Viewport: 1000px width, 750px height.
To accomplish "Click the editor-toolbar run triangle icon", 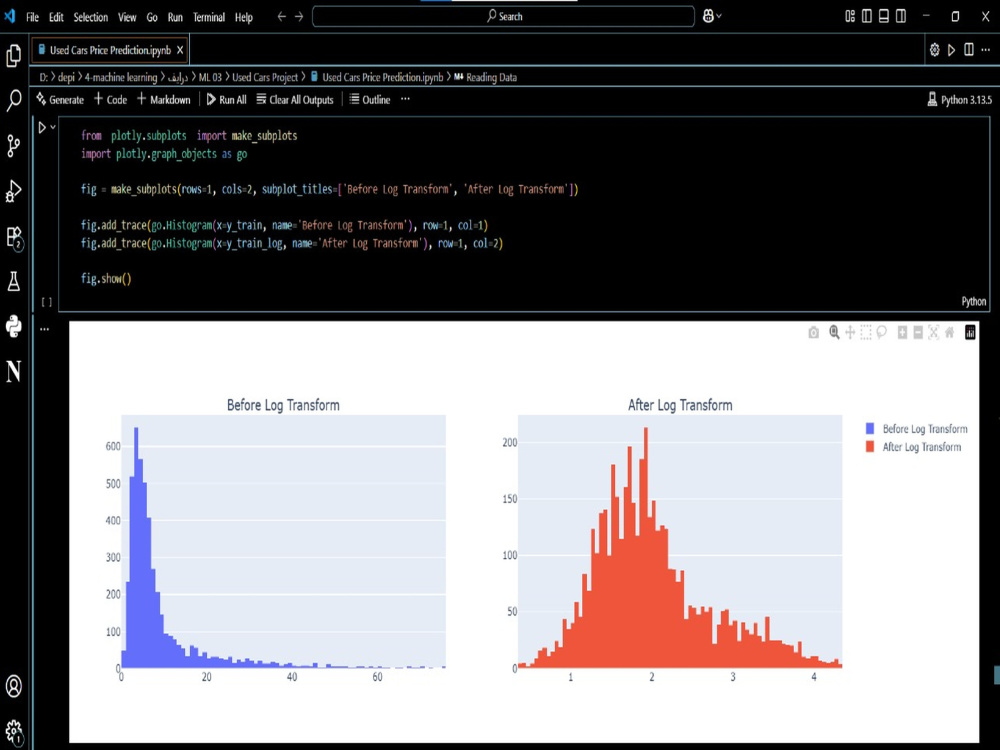I will [951, 50].
